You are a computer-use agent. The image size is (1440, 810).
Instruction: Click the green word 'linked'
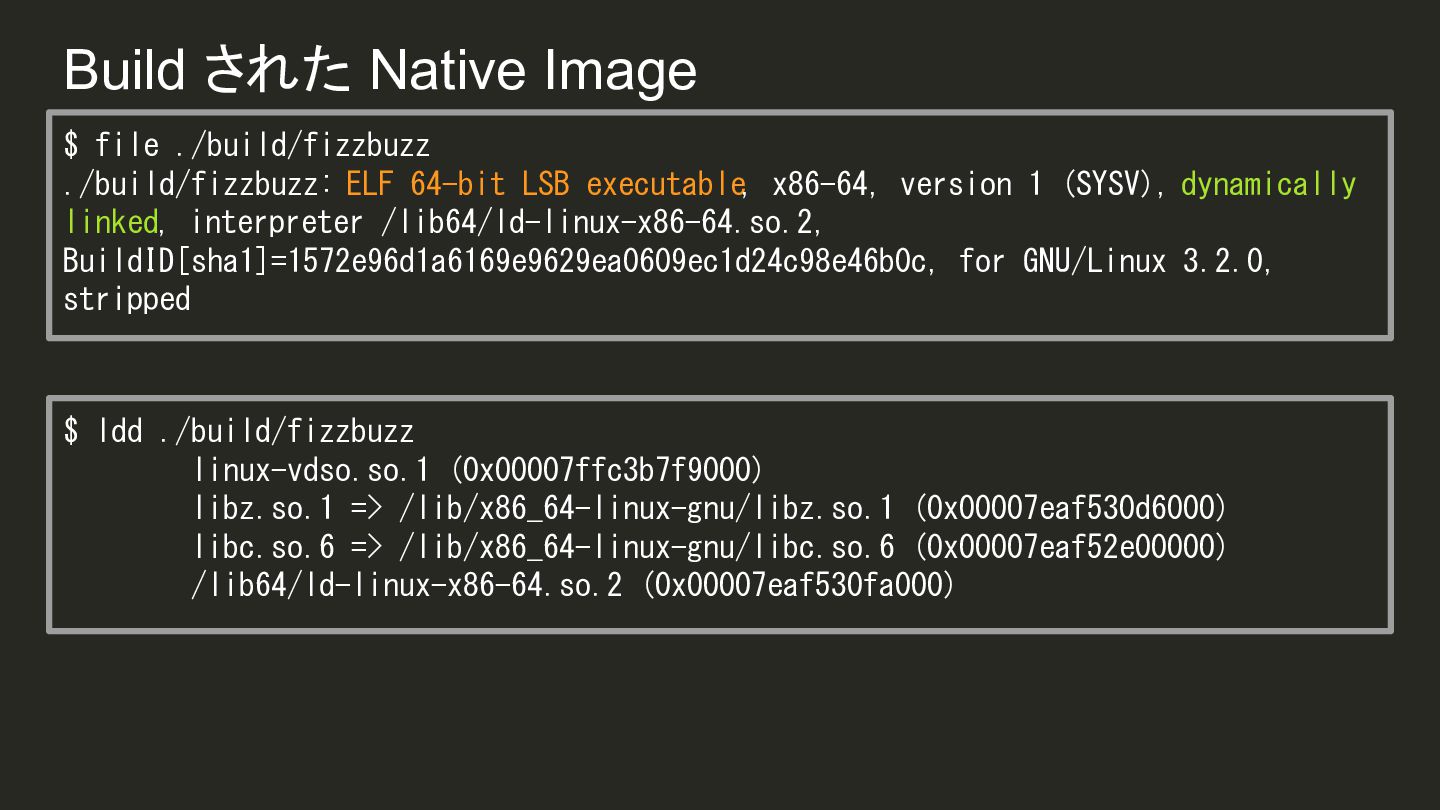click(111, 222)
